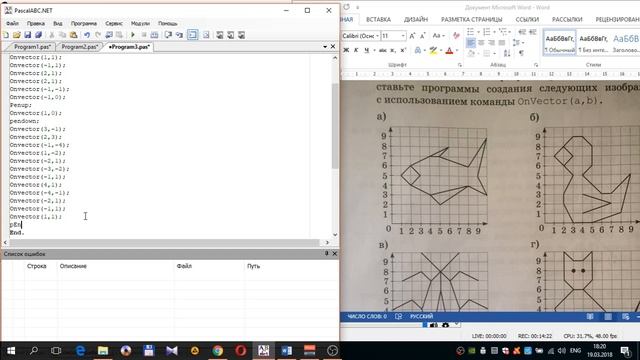Open the Помощь menu
This screenshot has height=360, width=640.
167,23
